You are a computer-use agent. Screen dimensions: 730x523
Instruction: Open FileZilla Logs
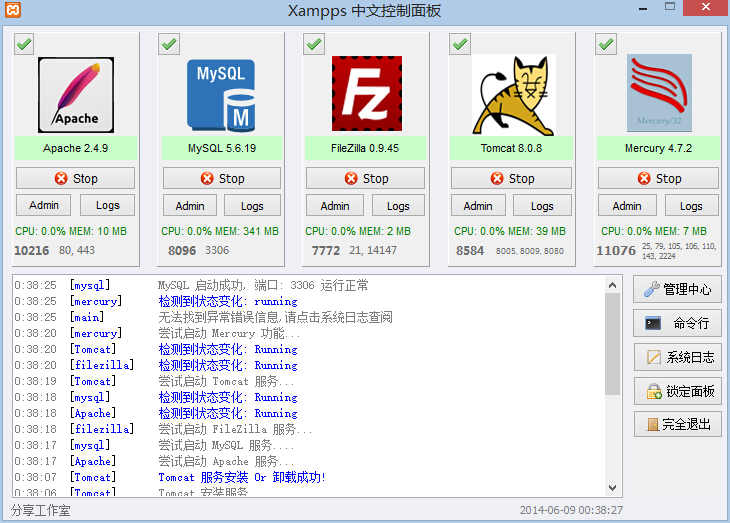tap(398, 206)
